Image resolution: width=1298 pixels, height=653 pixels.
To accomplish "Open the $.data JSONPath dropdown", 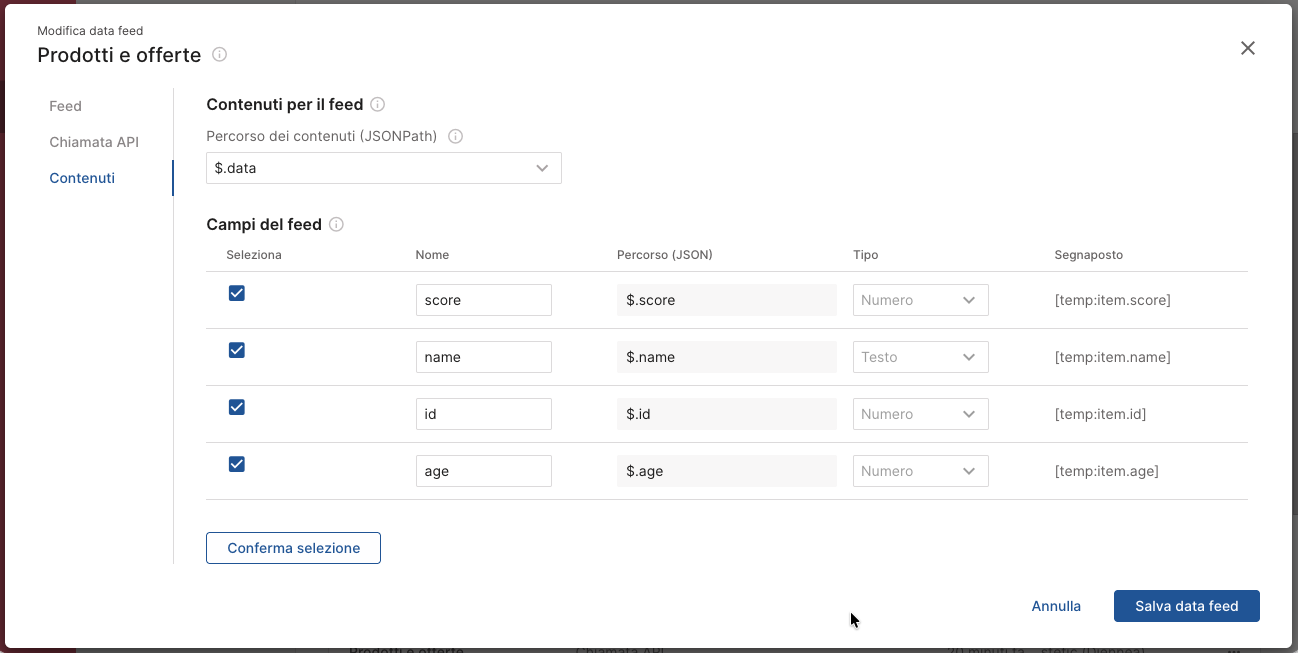I will 383,168.
